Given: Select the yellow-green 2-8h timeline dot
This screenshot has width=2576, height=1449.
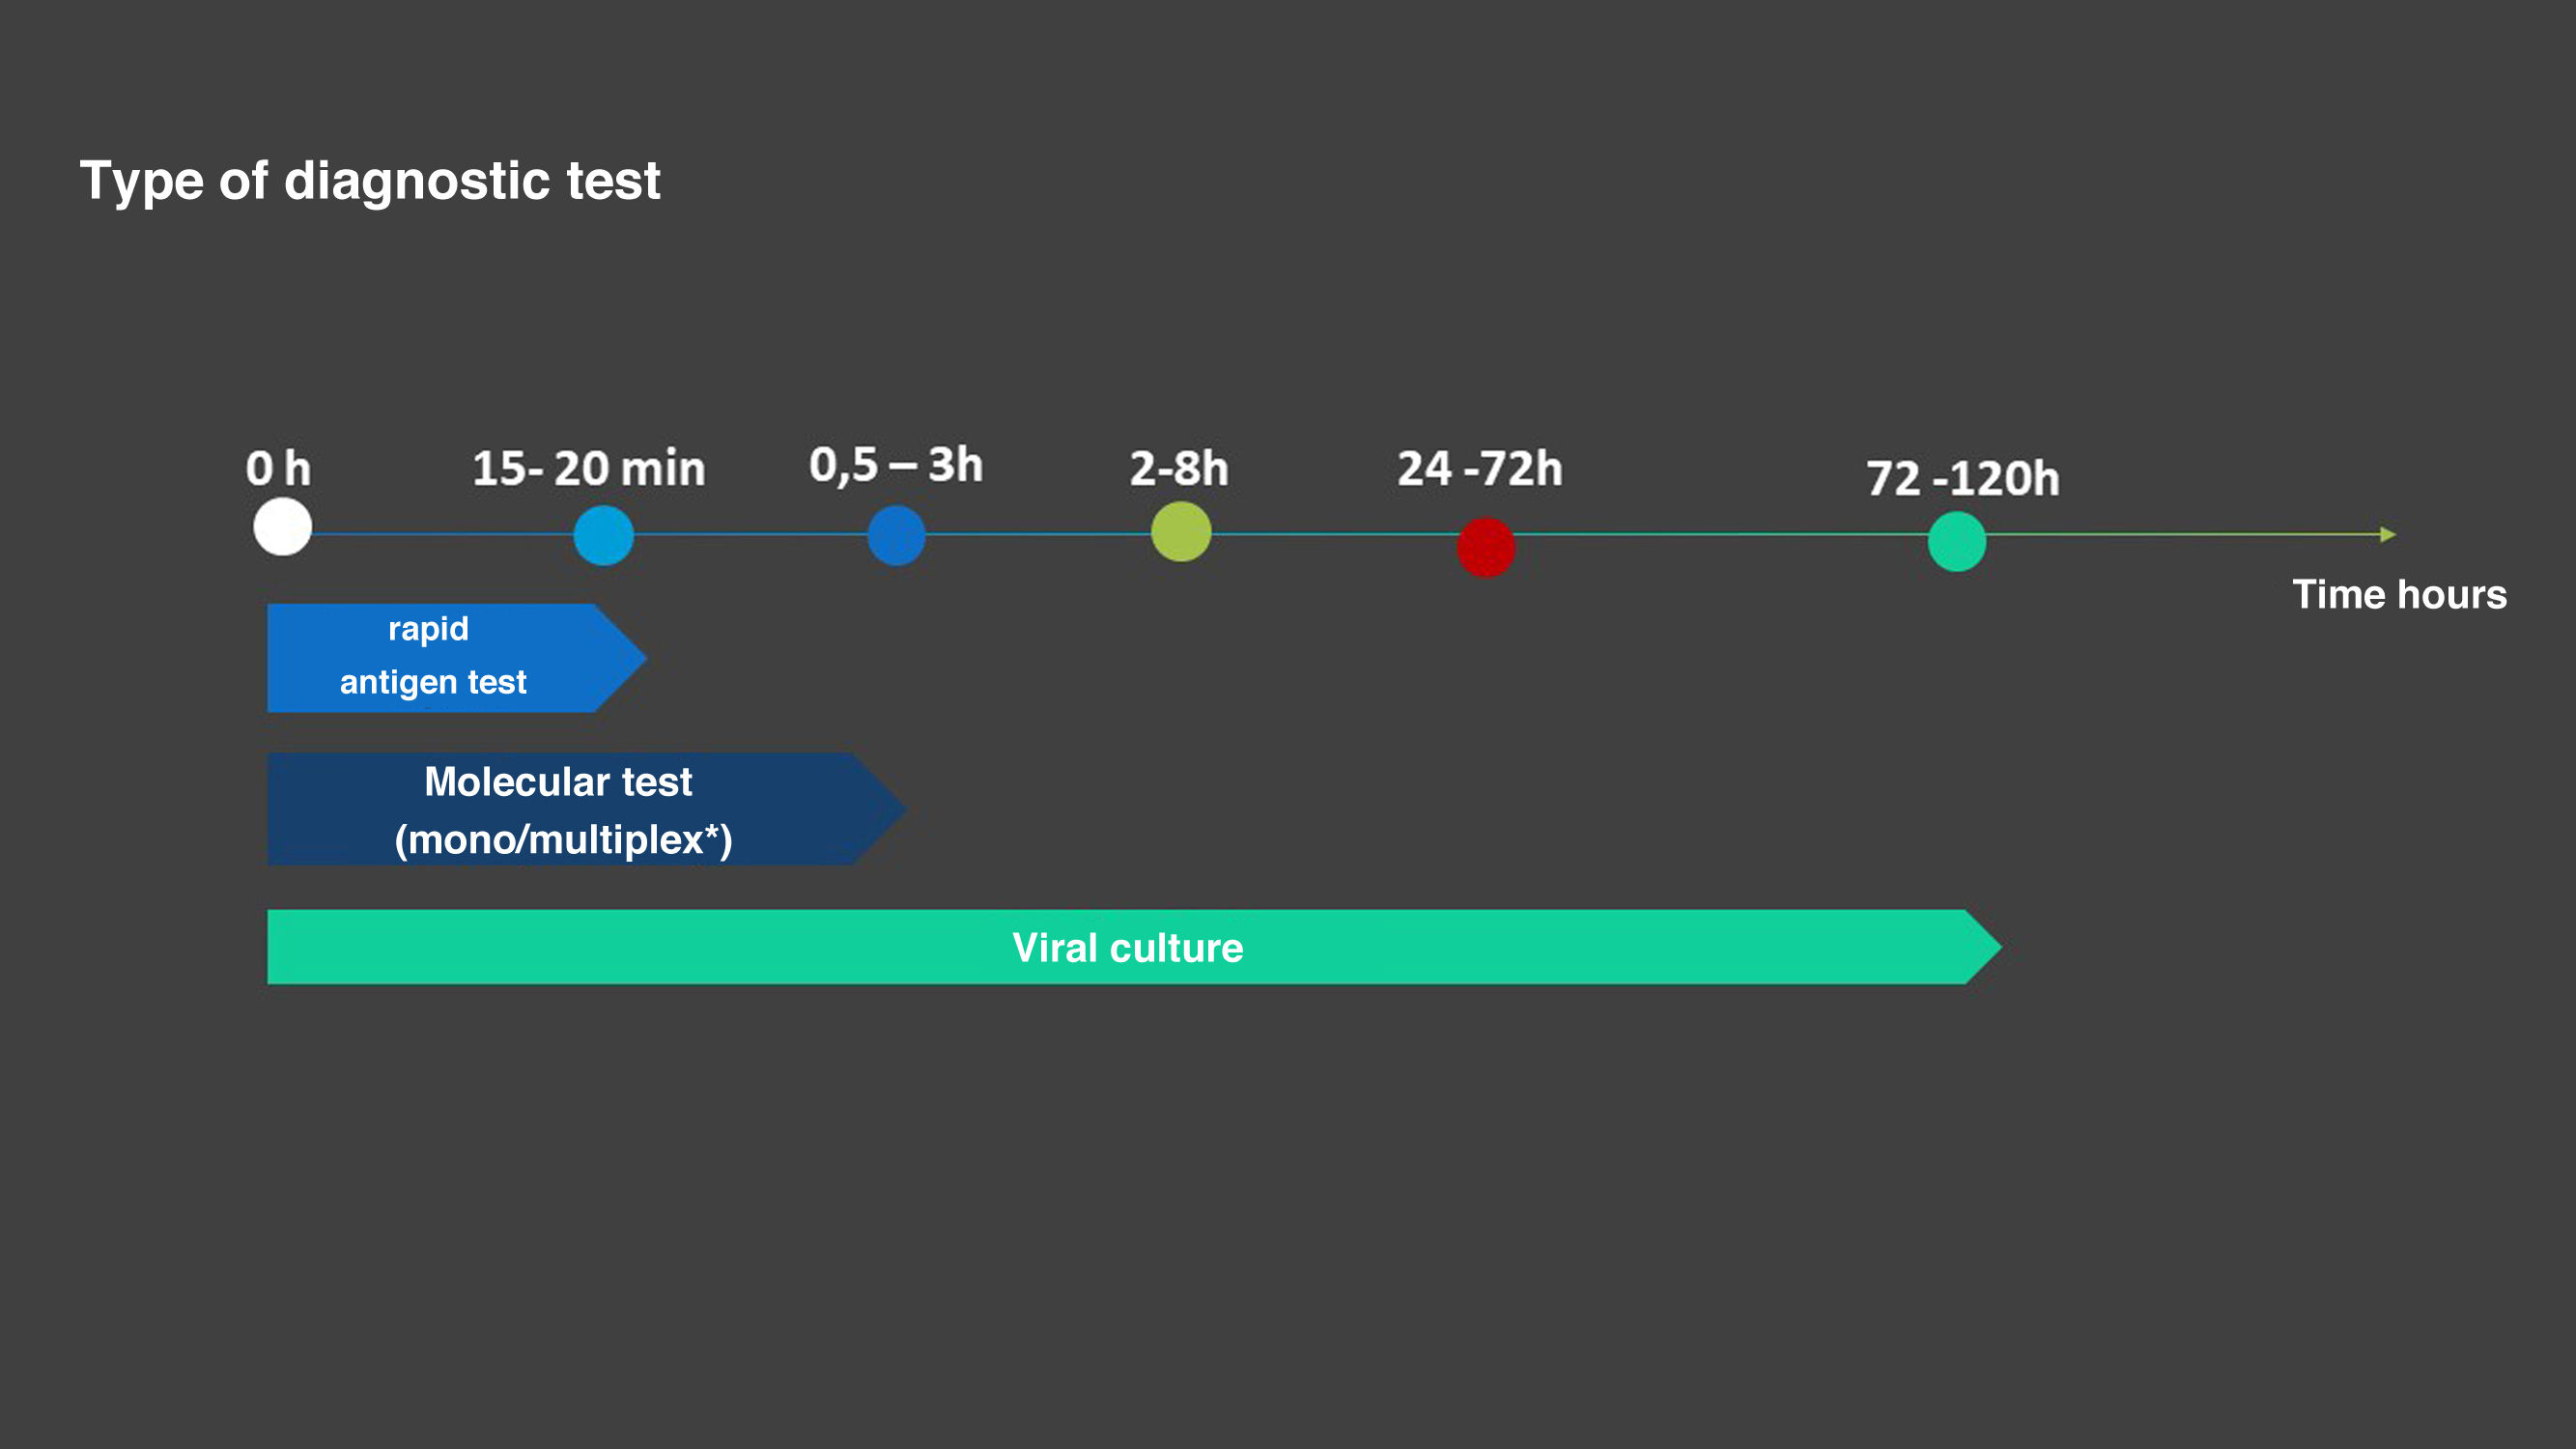Looking at the screenshot, I should pos(1181,531).
